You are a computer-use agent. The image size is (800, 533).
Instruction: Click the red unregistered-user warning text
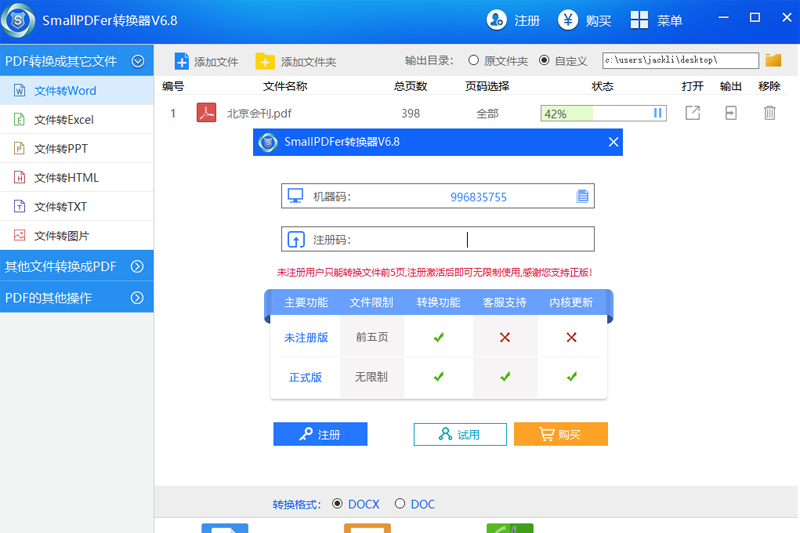pyautogui.click(x=435, y=273)
